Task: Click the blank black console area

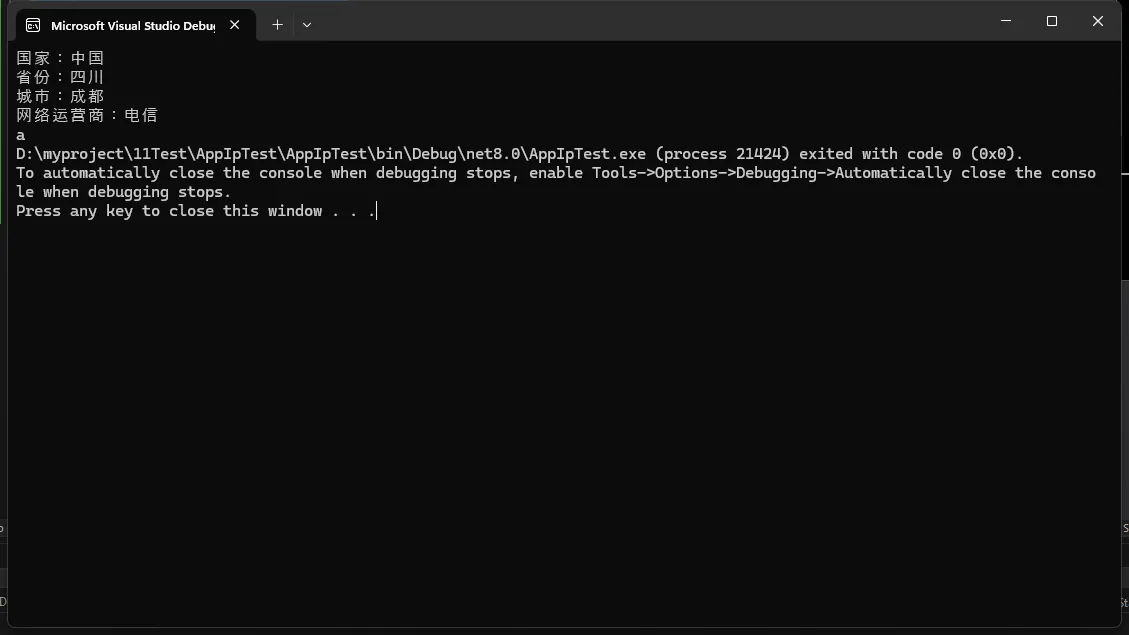Action: point(560,400)
